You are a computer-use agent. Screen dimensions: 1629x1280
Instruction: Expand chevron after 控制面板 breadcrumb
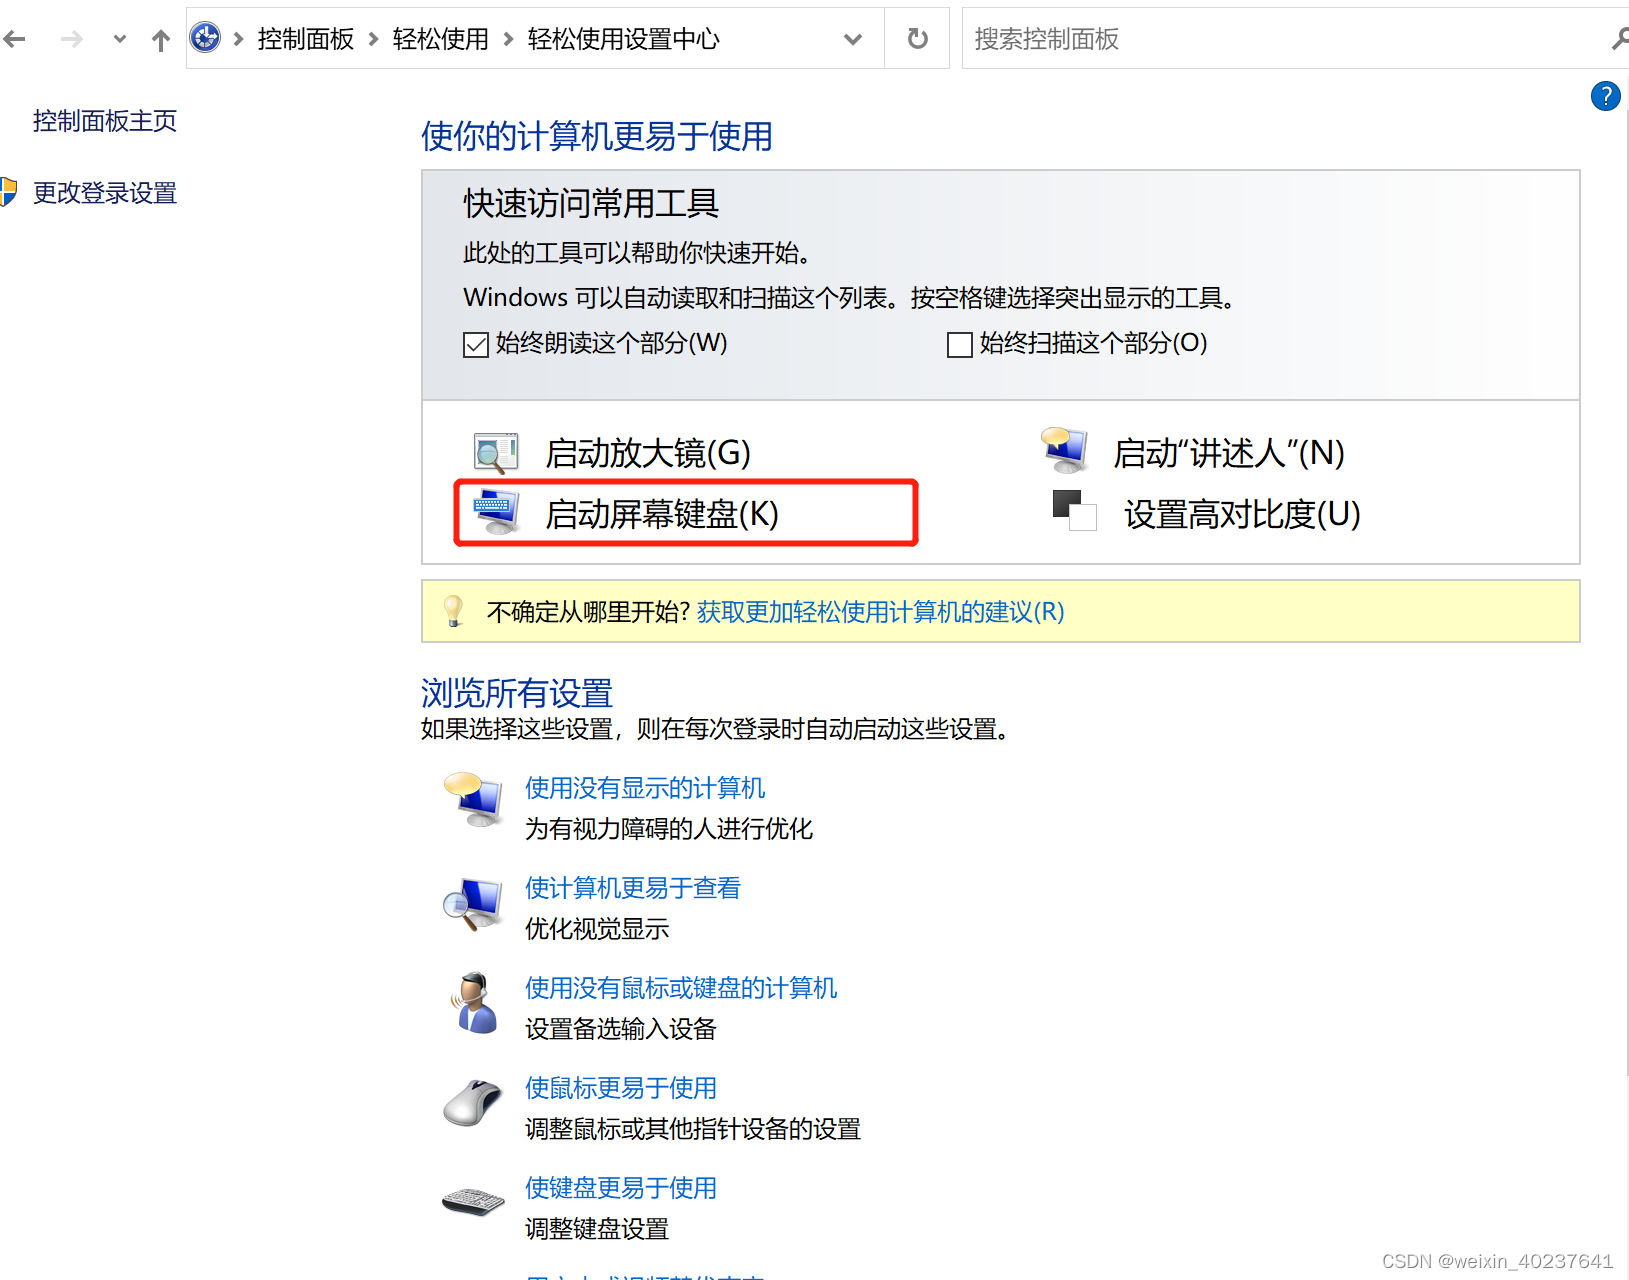point(373,39)
